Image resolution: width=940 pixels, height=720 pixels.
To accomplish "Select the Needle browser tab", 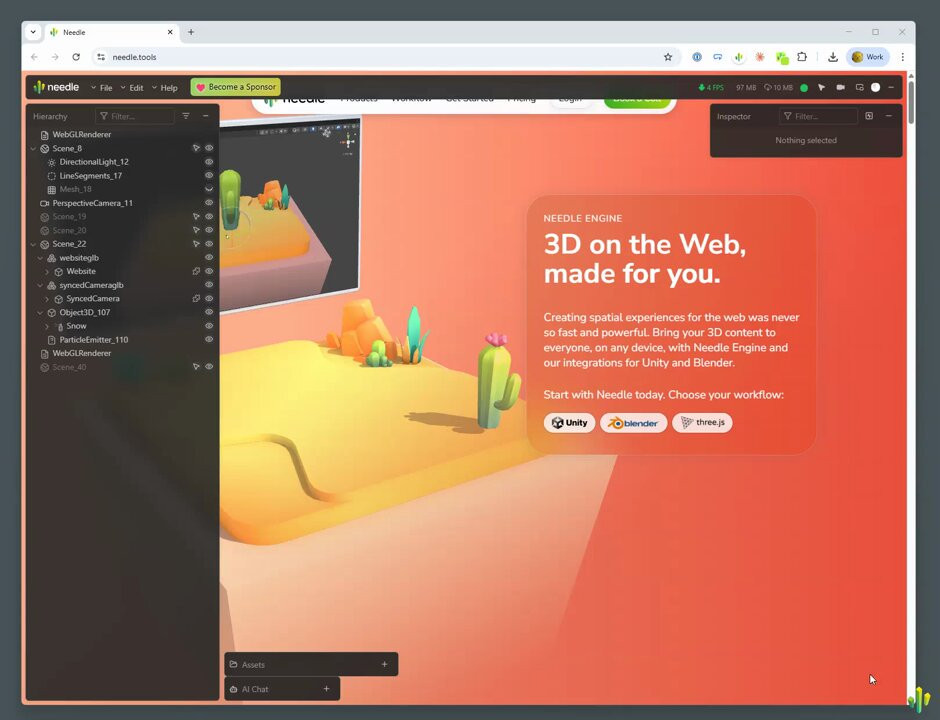I will (112, 32).
